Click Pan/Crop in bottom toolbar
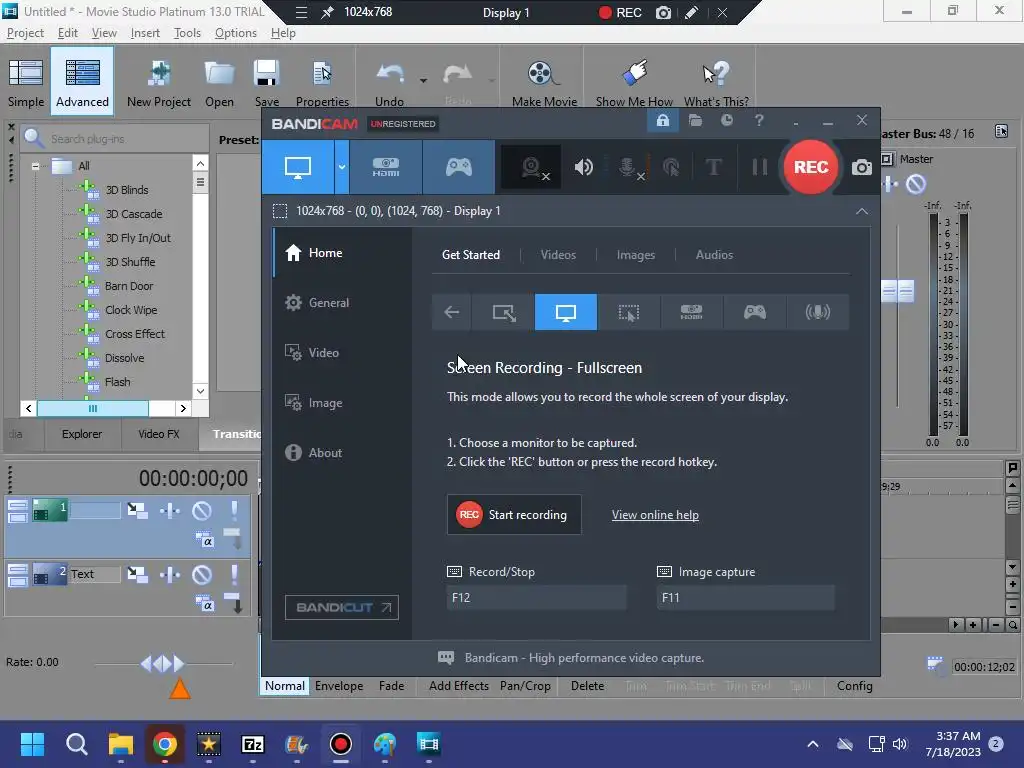The image size is (1024, 768). 525,686
